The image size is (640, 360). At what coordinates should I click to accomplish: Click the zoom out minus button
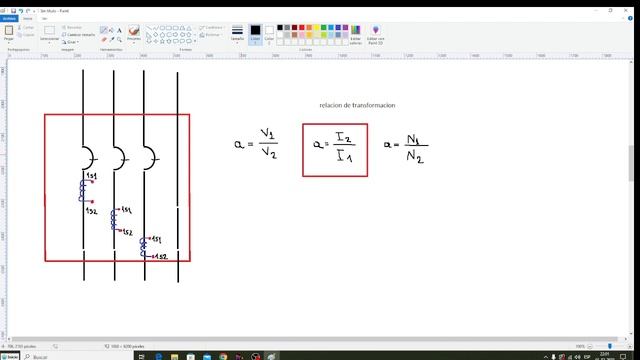[590, 346]
